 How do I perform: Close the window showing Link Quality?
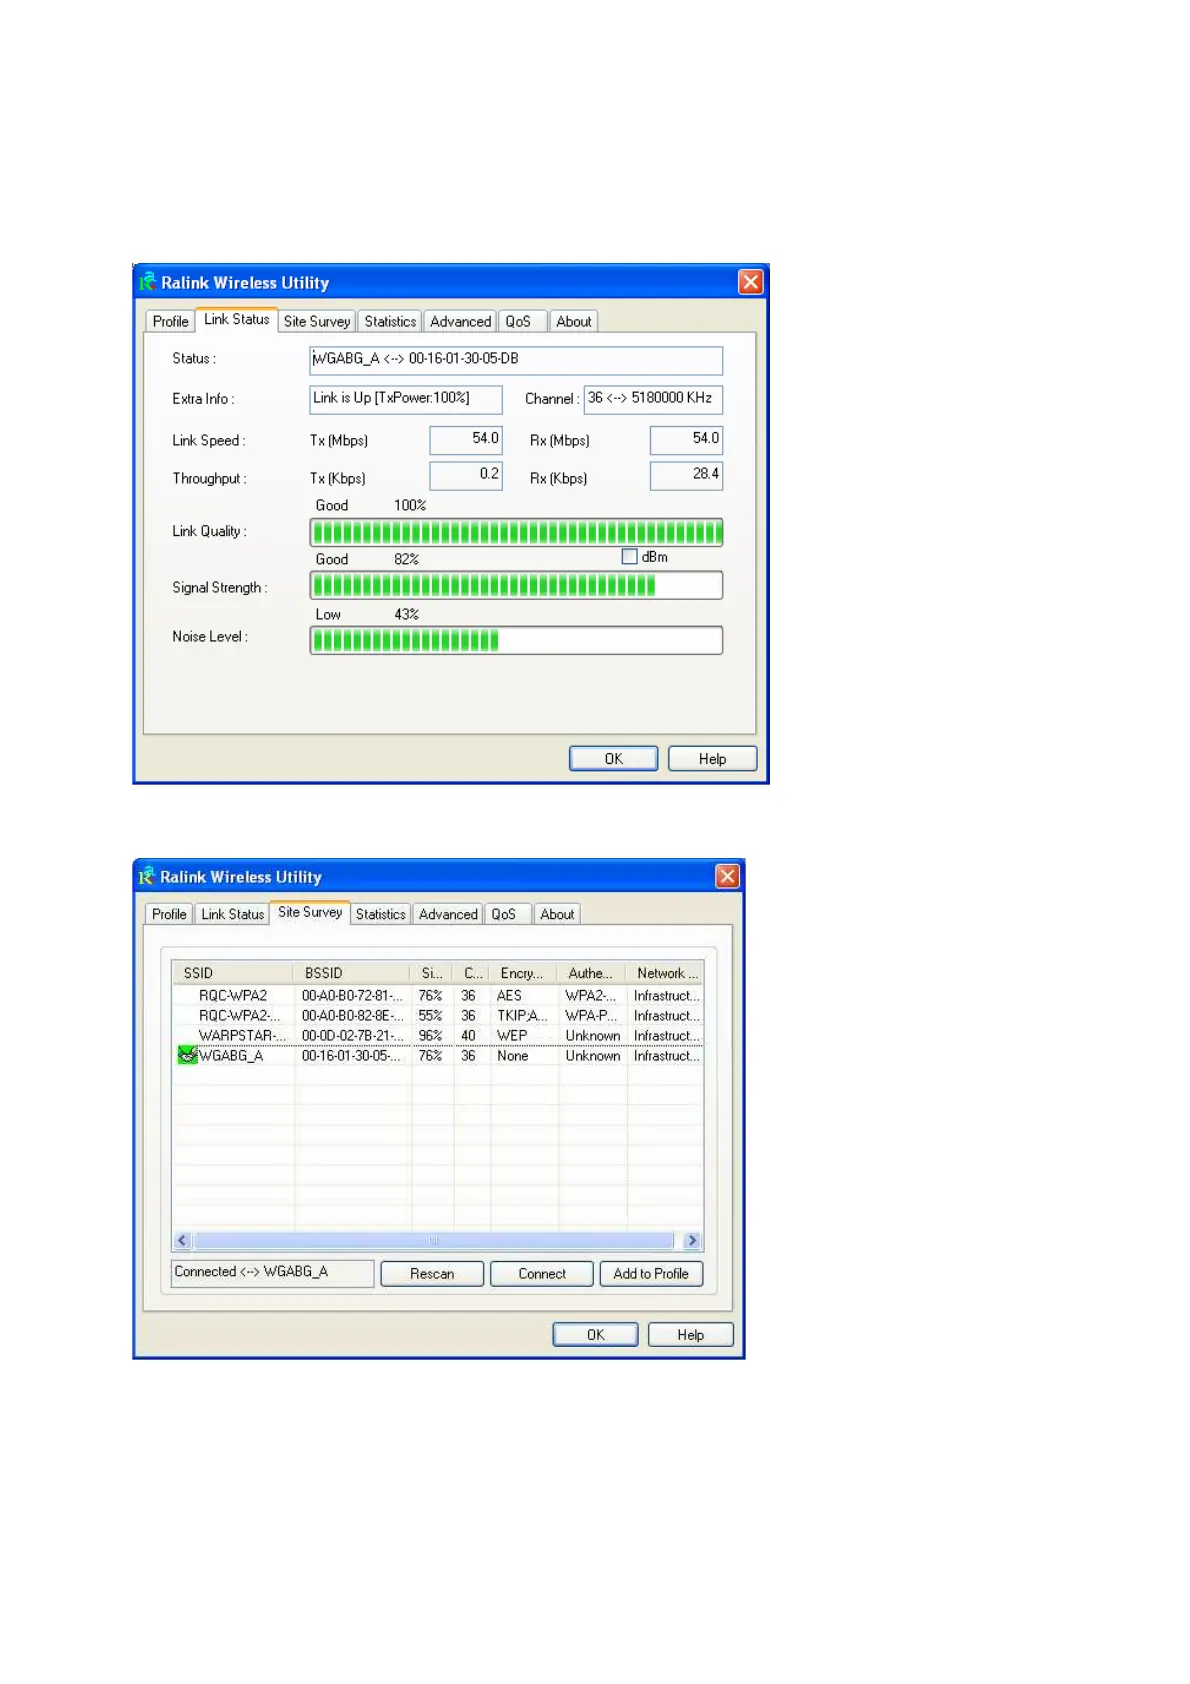point(750,282)
